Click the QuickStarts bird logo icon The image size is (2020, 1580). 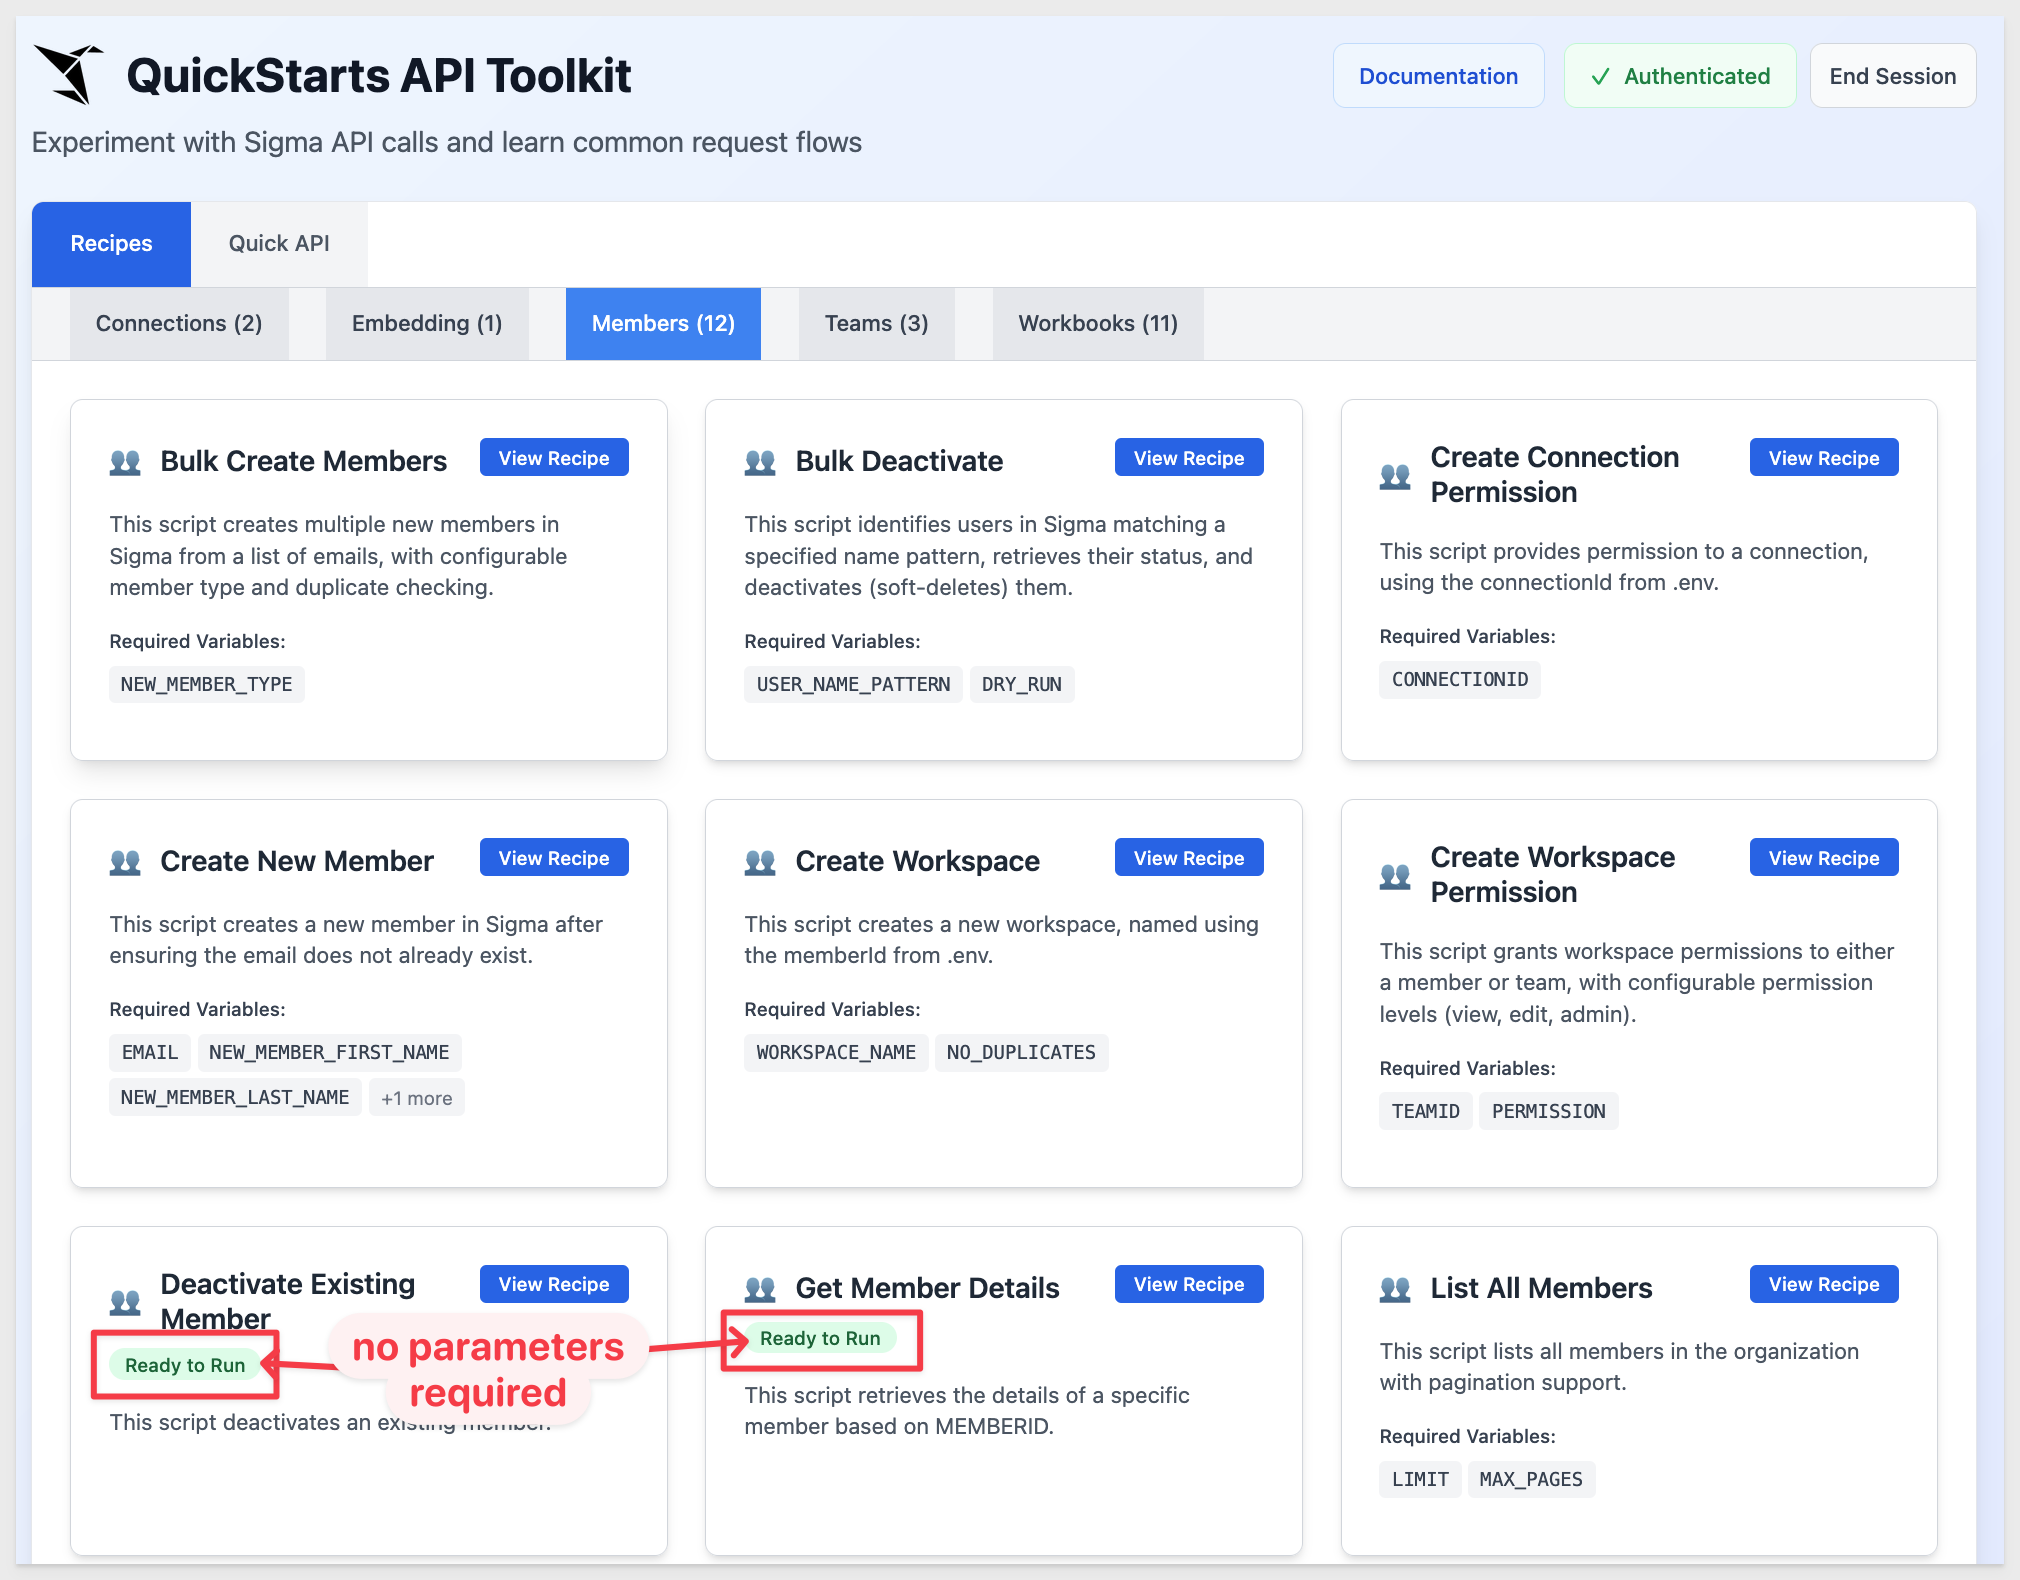[68, 74]
